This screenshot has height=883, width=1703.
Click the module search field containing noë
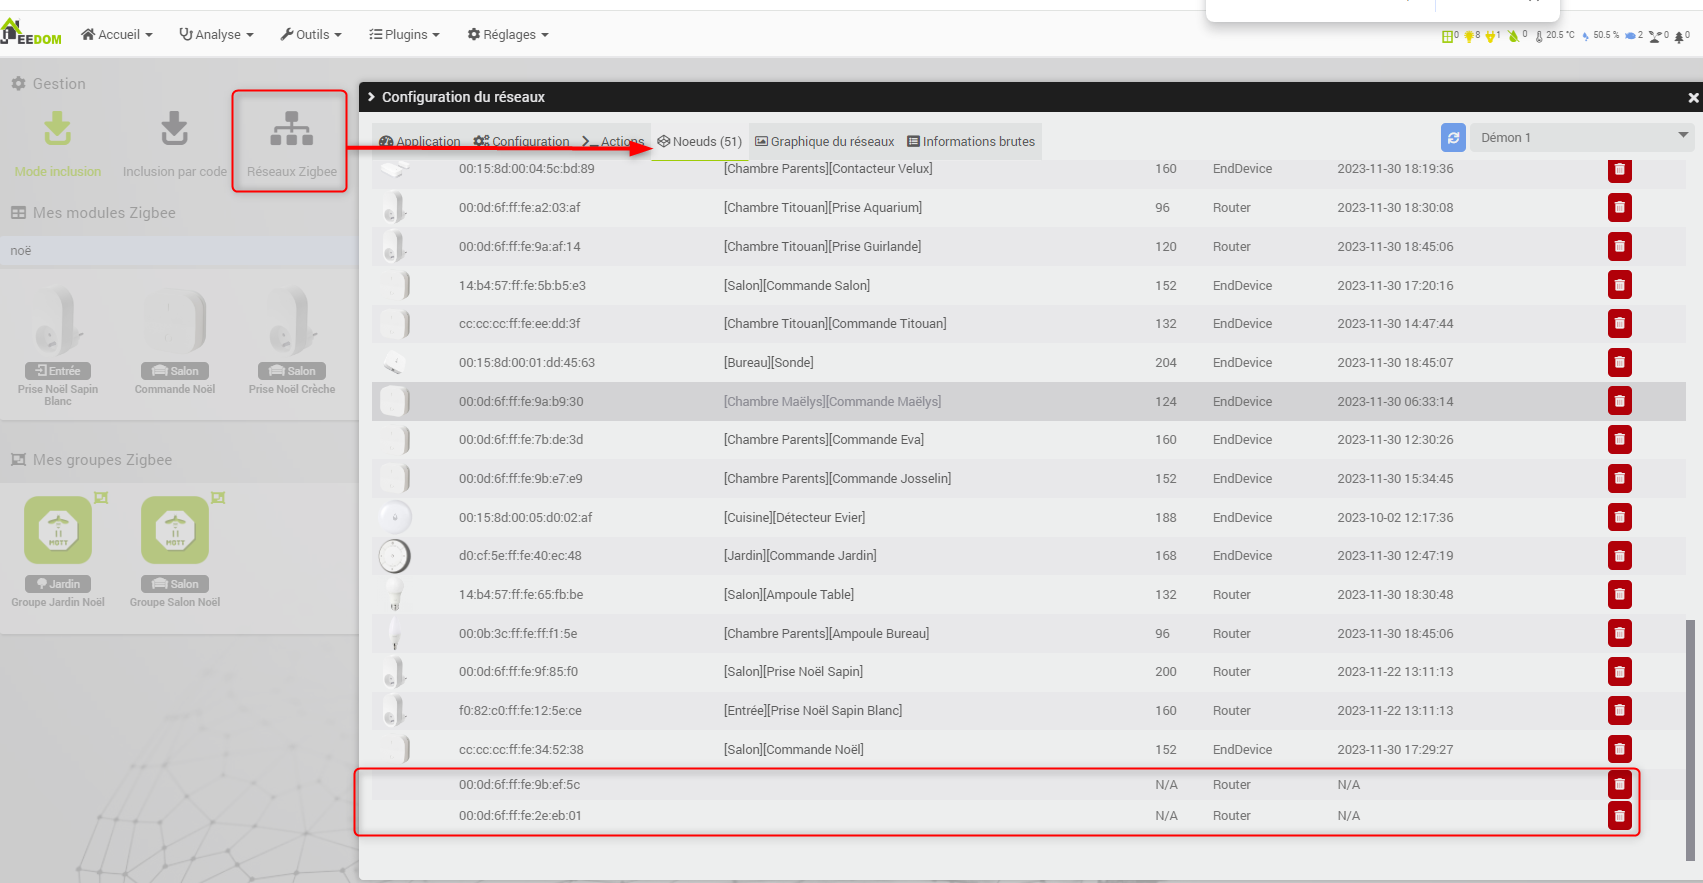pos(180,251)
